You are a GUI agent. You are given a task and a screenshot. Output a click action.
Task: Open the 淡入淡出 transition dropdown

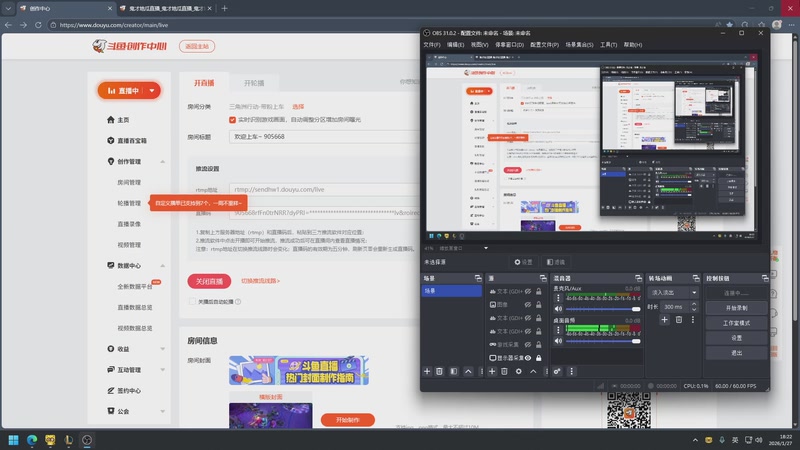[673, 292]
